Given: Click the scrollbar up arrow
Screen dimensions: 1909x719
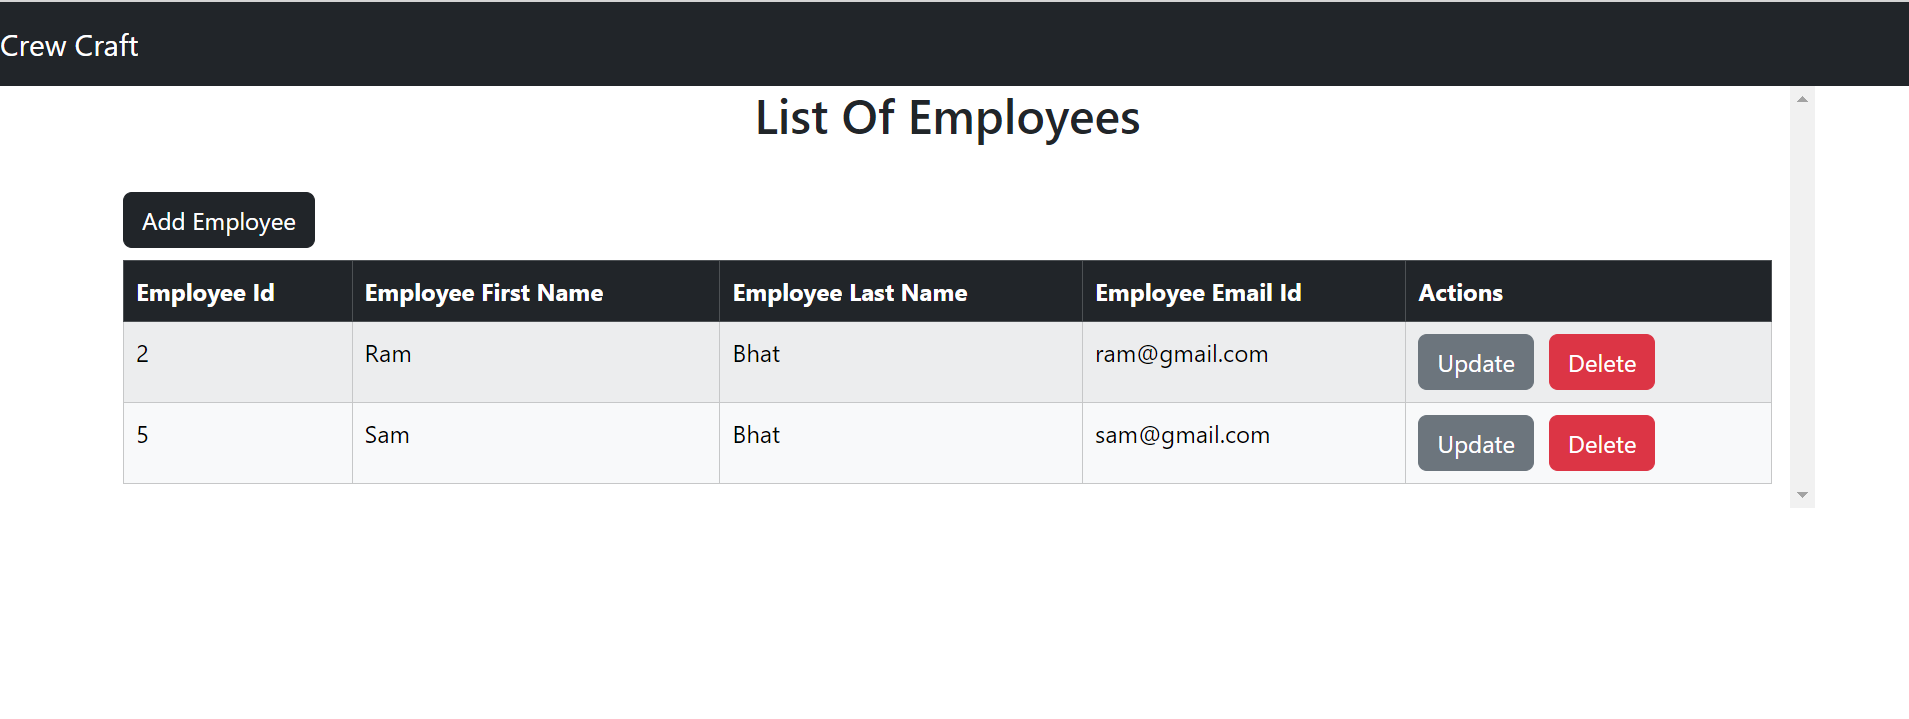Looking at the screenshot, I should coord(1802,99).
